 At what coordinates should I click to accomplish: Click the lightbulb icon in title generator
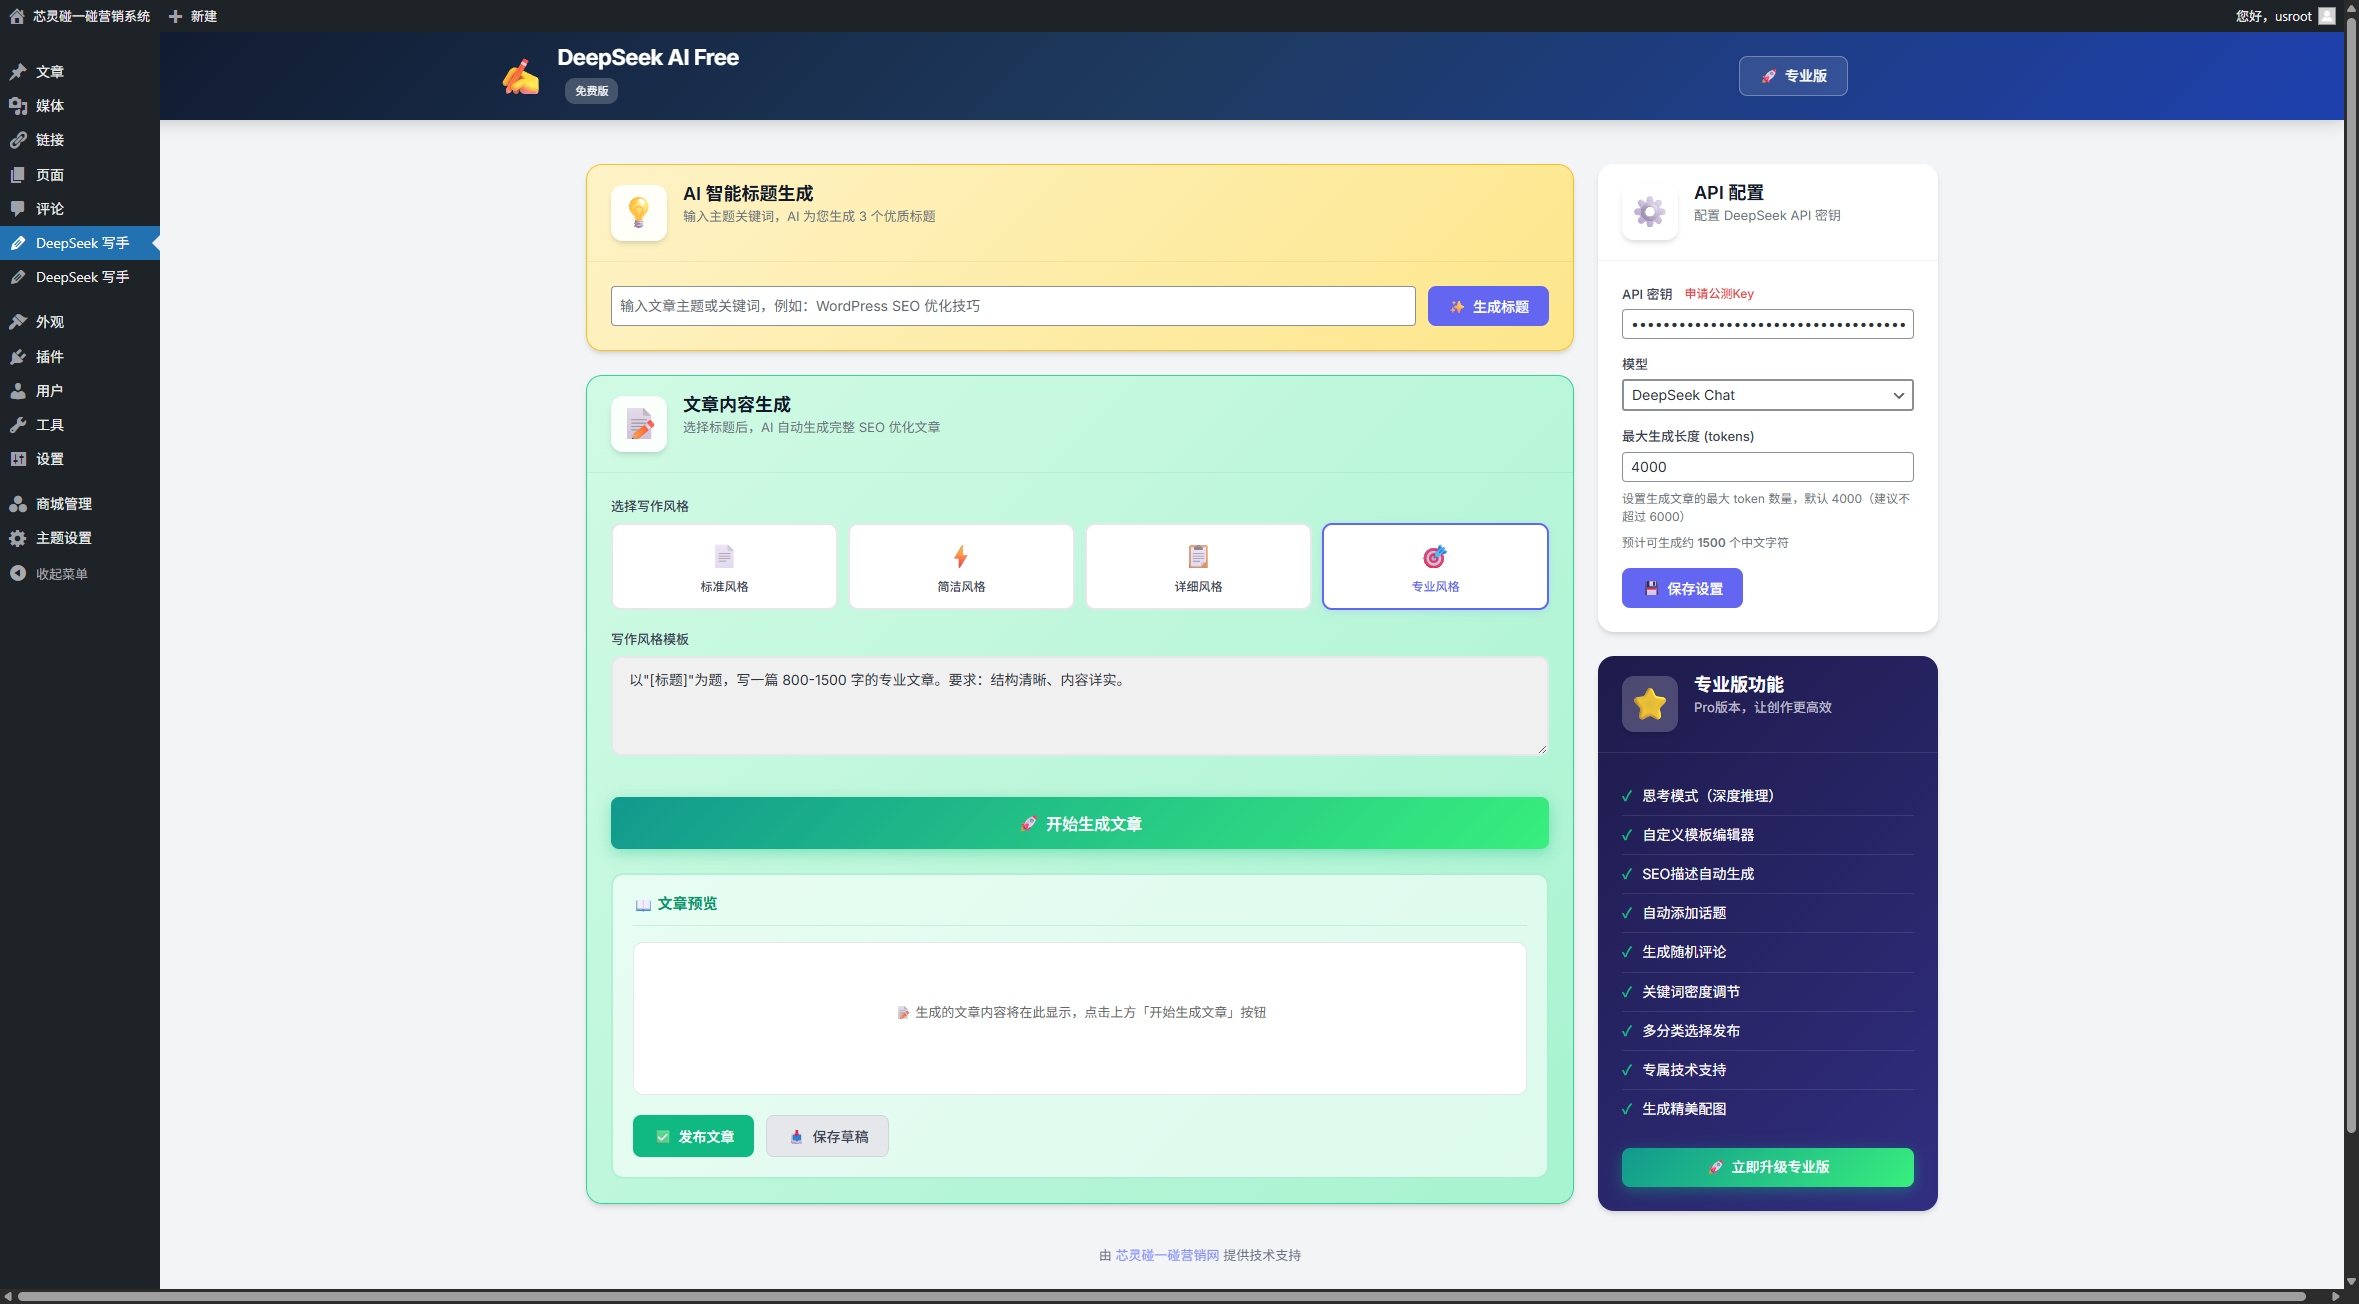pos(638,212)
